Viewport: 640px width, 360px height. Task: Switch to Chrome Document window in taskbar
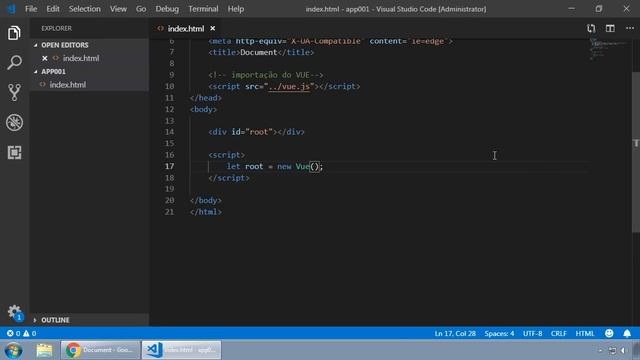click(100, 350)
